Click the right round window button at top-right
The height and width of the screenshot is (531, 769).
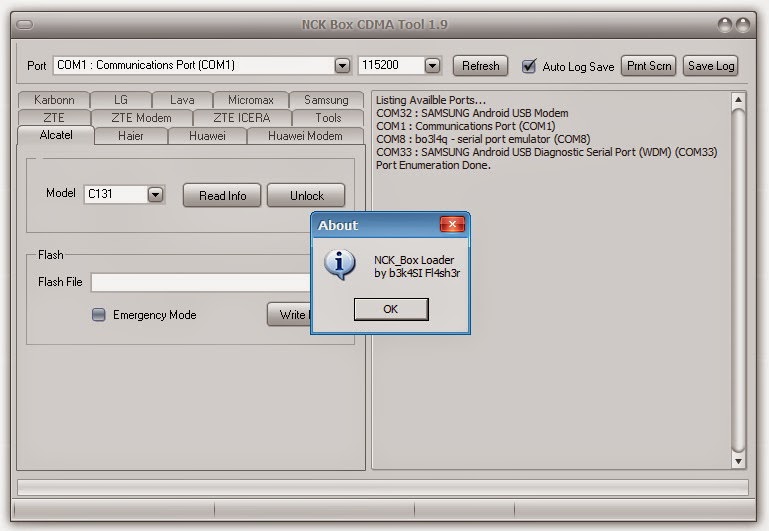click(x=743, y=25)
